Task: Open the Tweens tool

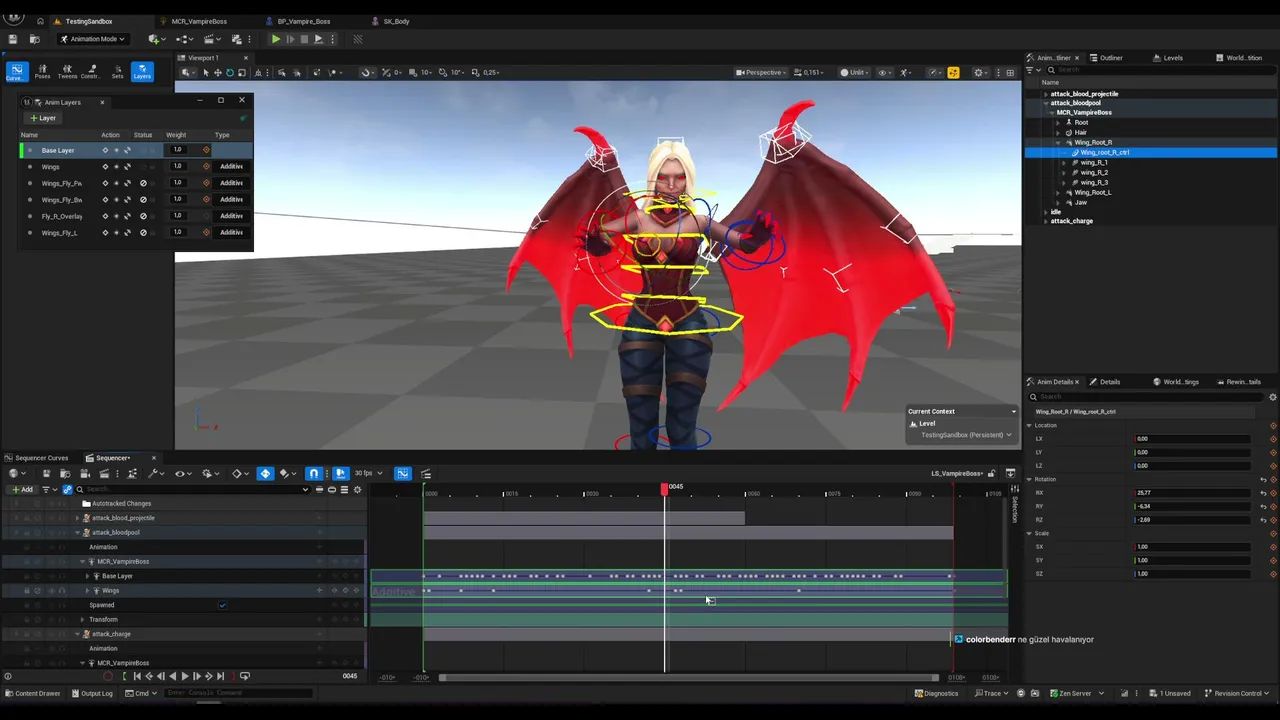Action: [x=67, y=71]
